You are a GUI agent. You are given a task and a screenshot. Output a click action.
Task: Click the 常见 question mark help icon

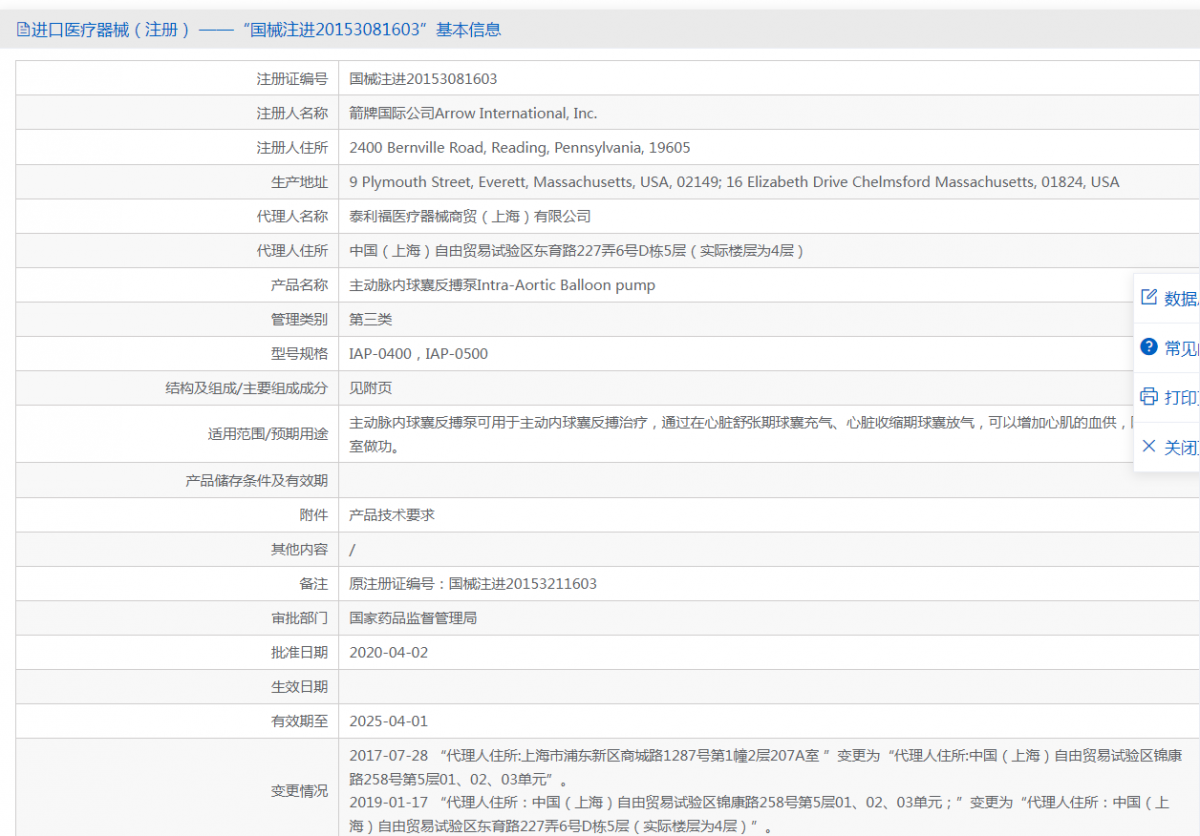click(x=1149, y=347)
